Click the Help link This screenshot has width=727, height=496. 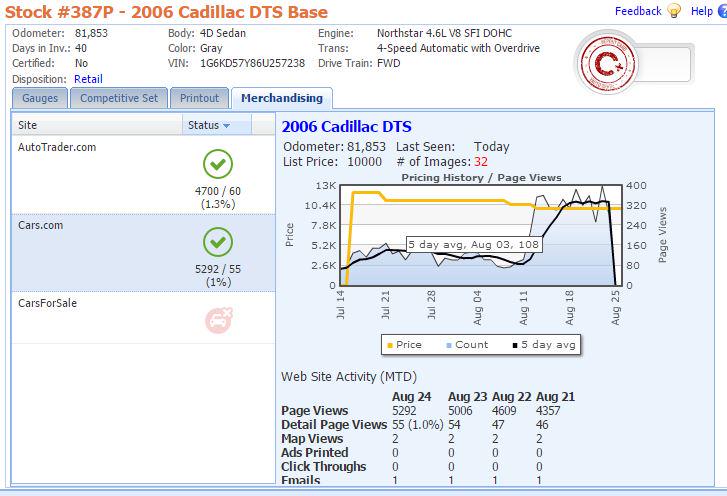click(x=701, y=11)
